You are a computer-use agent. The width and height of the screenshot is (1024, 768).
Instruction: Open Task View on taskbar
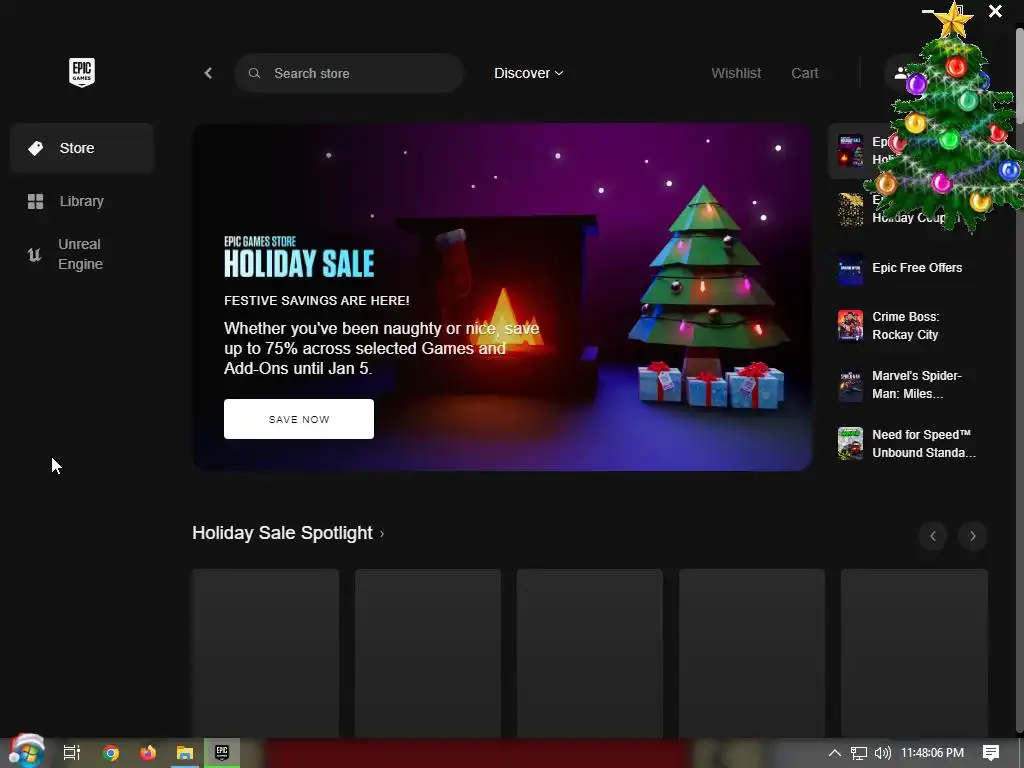pos(72,753)
